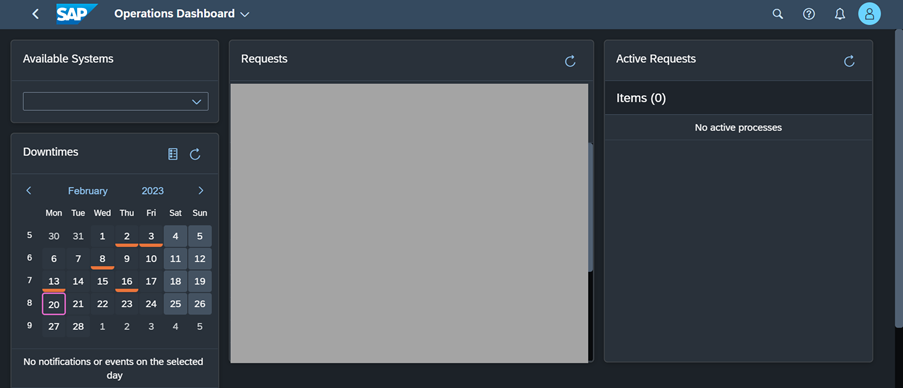Select Saturday February 4
This screenshot has width=903, height=388.
176,236
